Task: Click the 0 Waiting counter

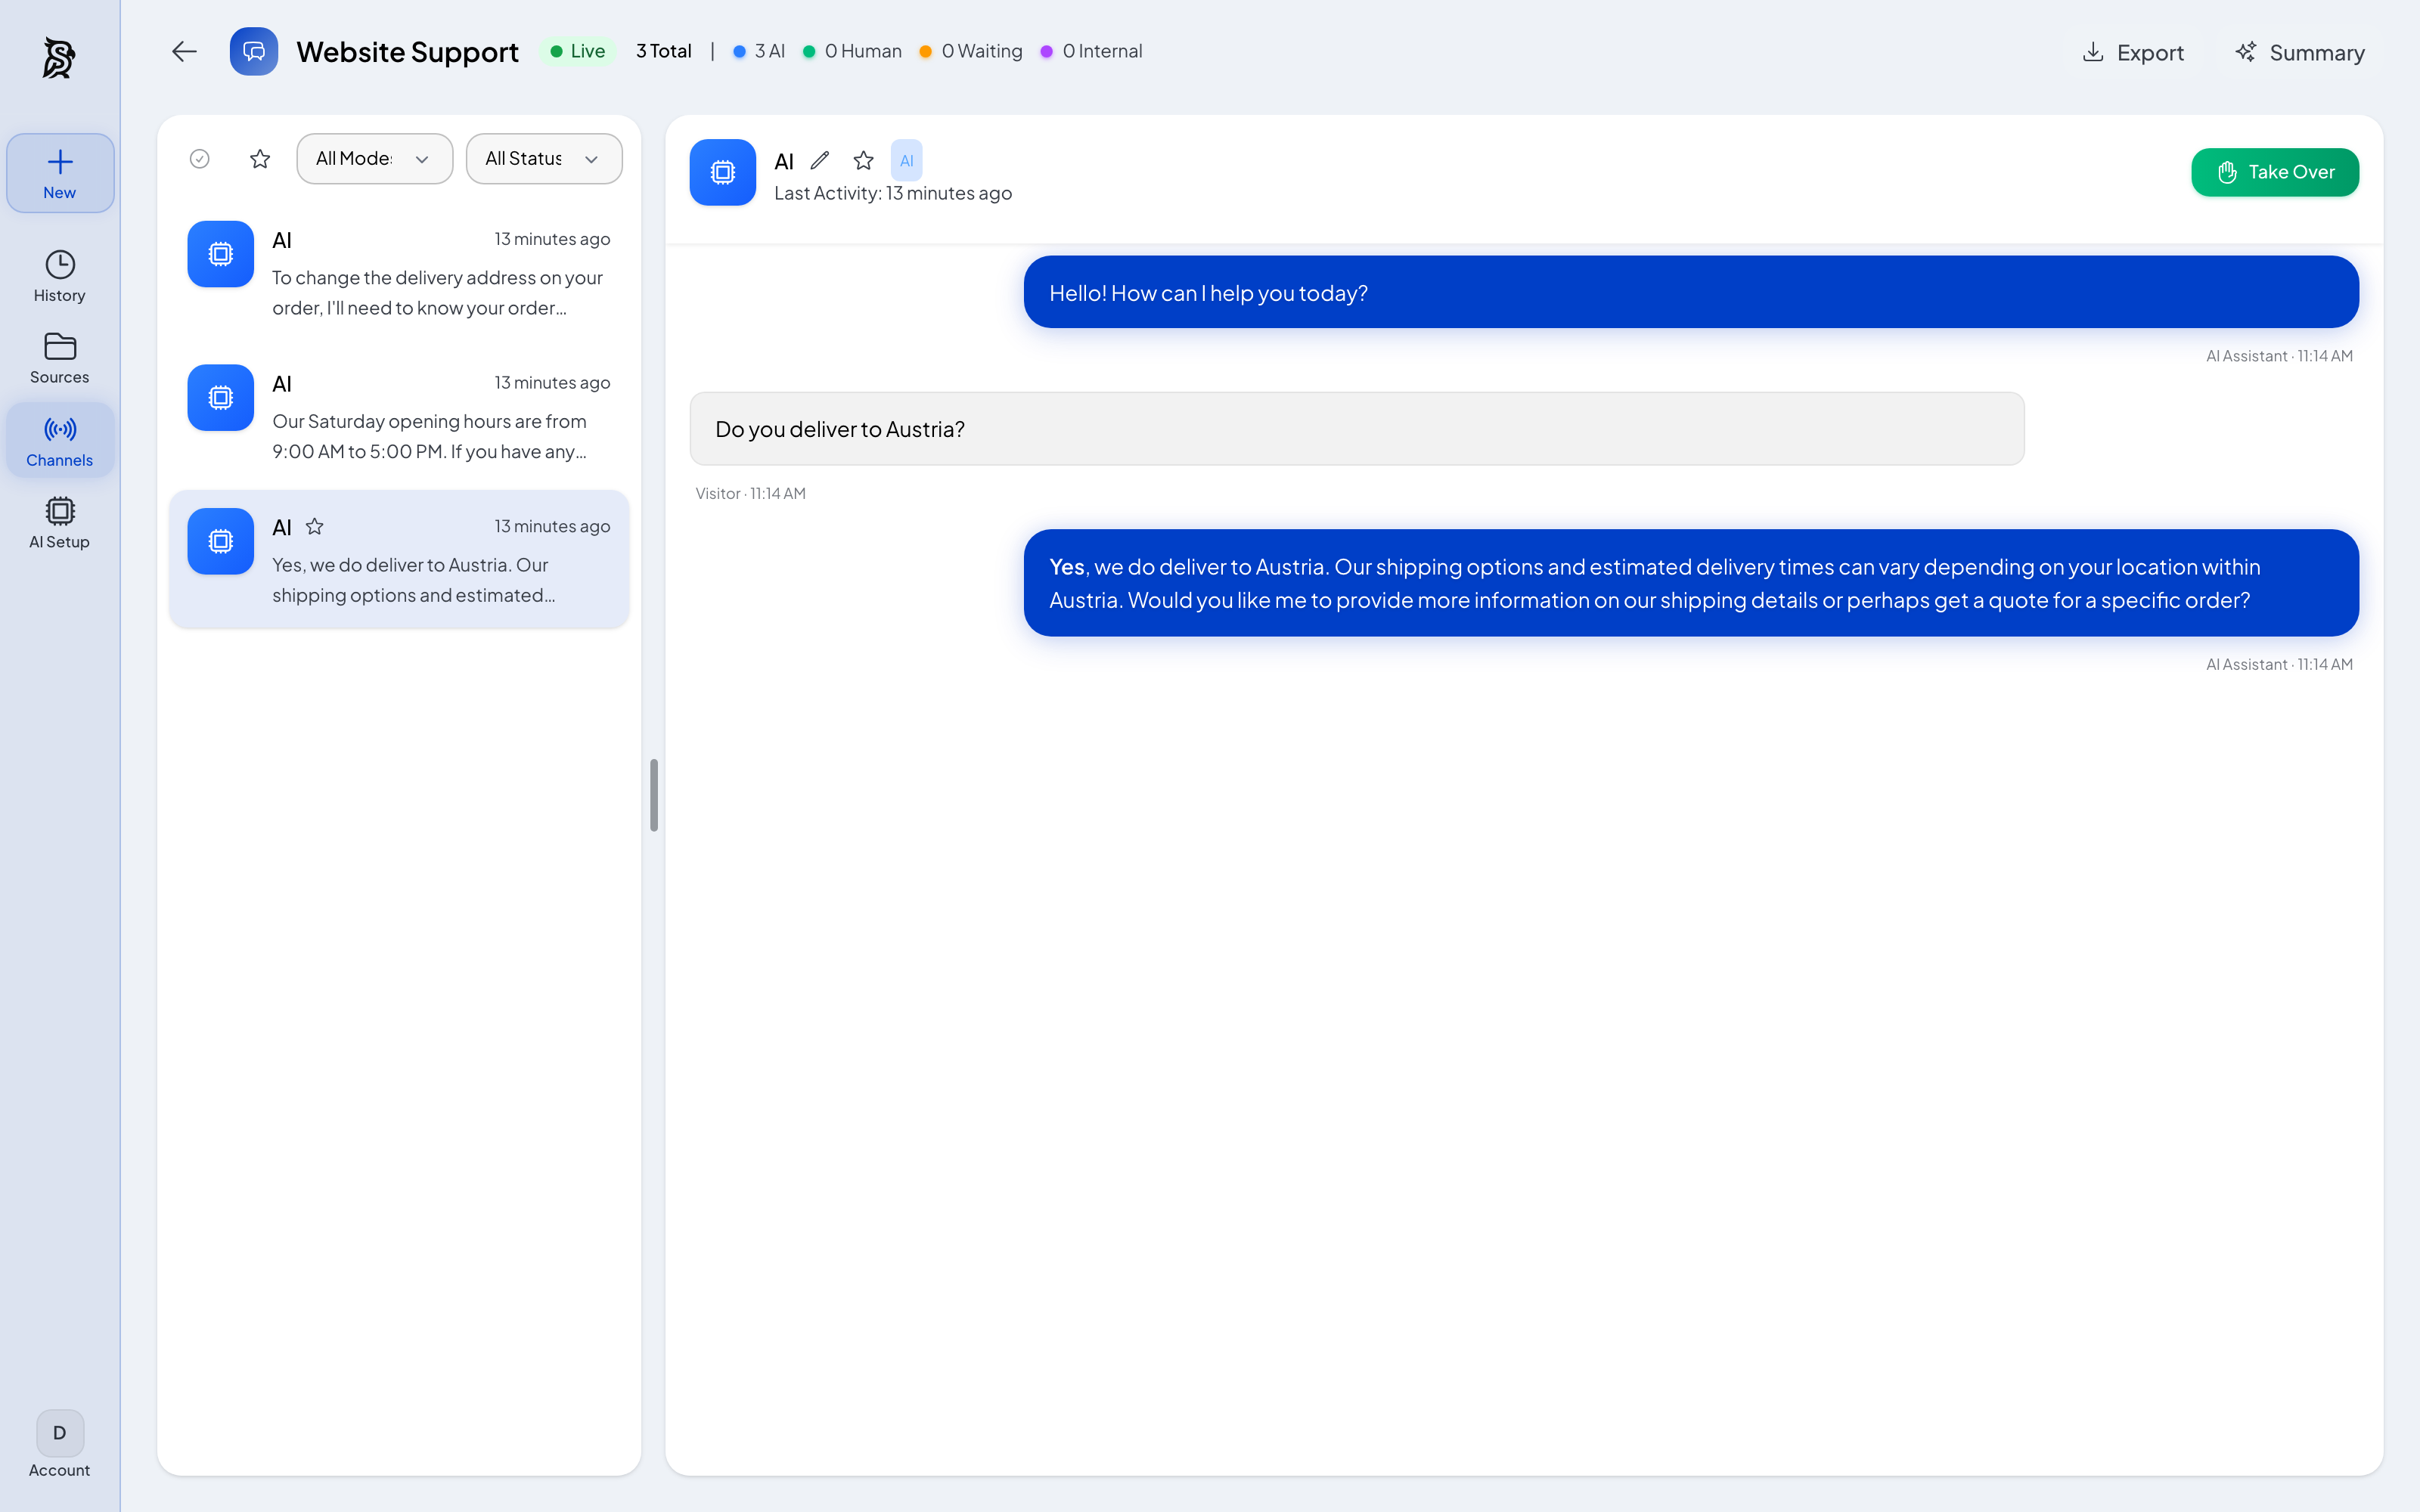Action: (971, 51)
